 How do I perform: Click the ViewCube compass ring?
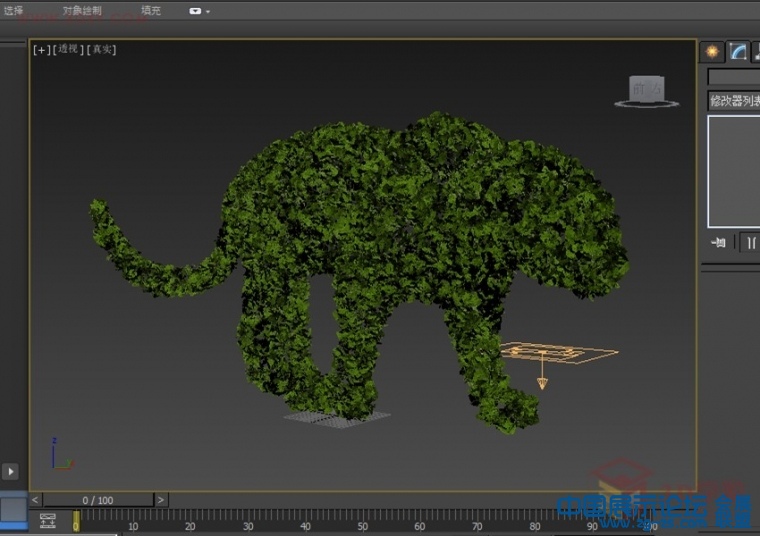pyautogui.click(x=647, y=104)
